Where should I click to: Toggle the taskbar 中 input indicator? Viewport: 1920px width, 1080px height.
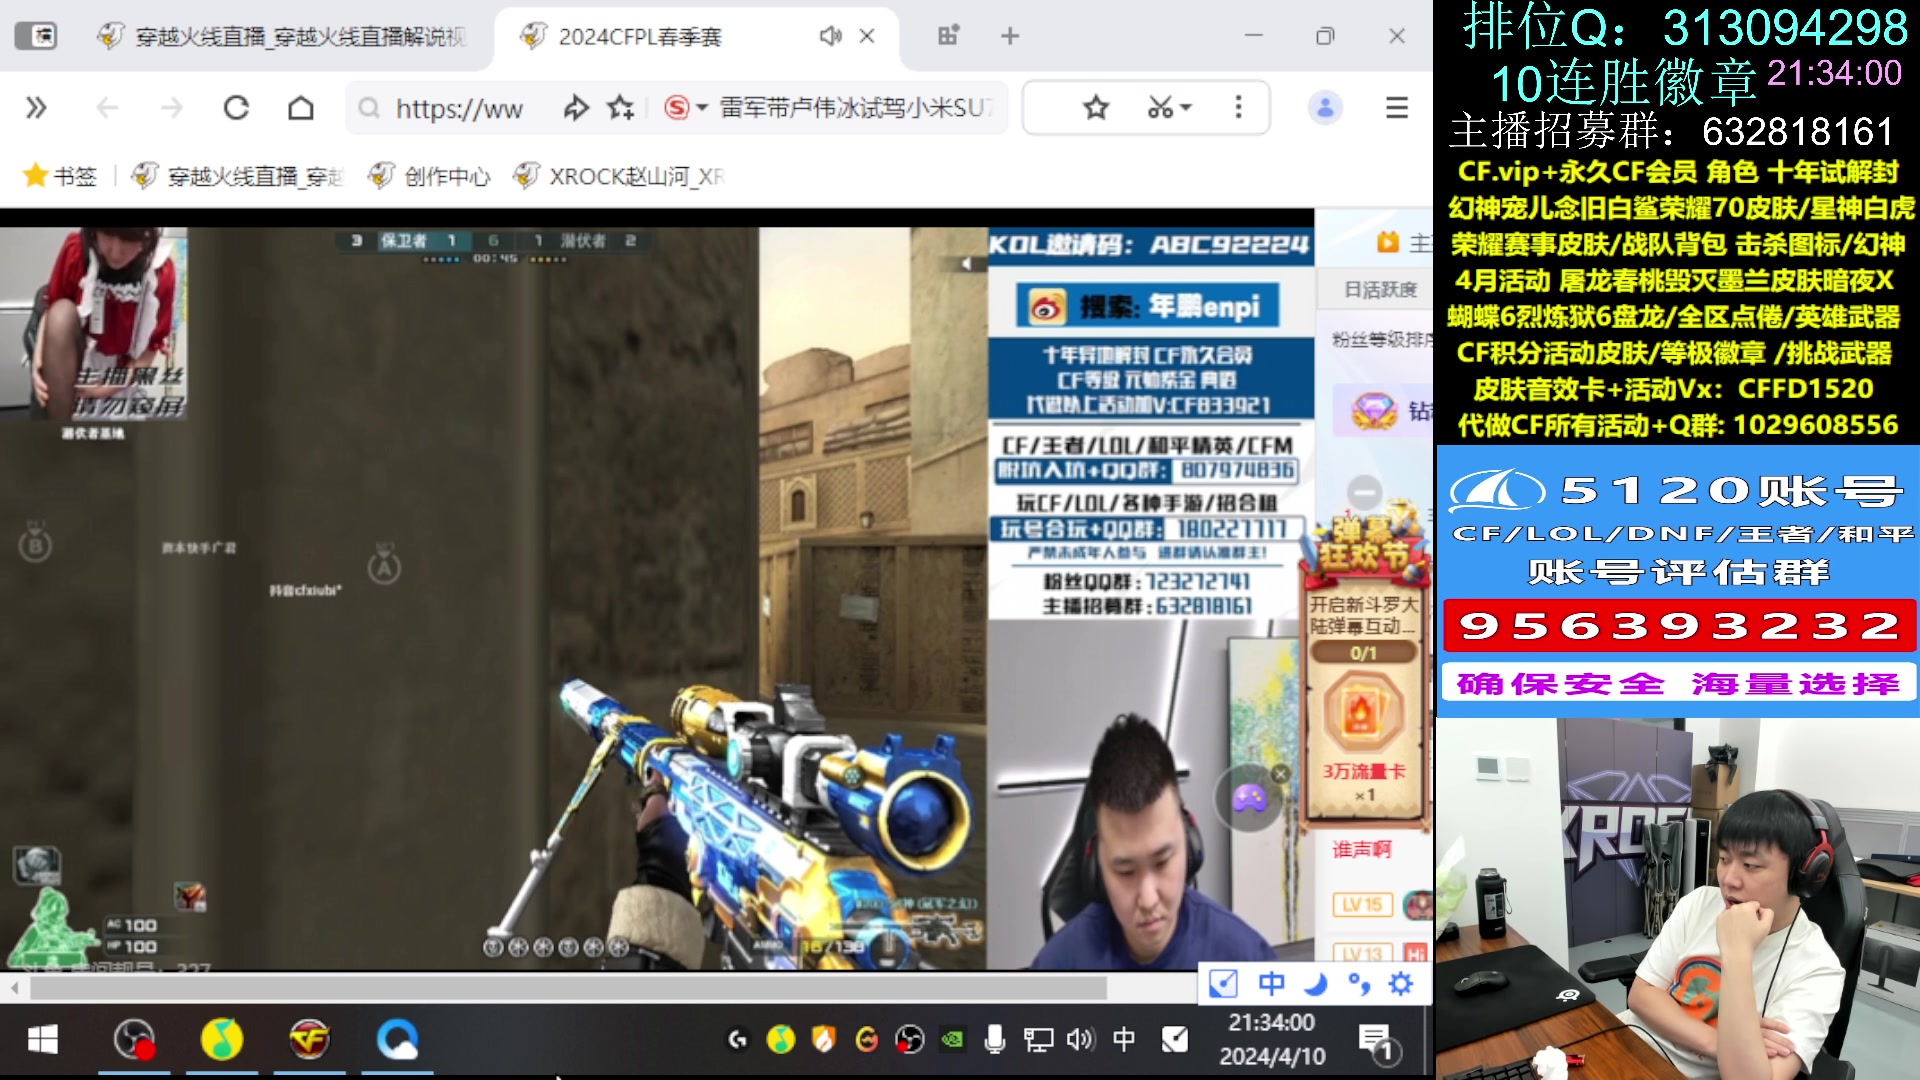(x=1124, y=1040)
